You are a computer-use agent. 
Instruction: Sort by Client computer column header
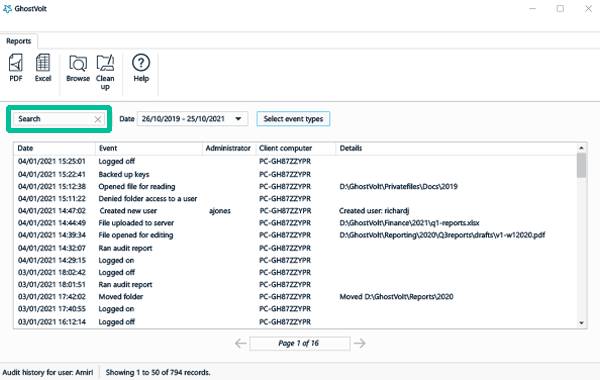click(296, 148)
